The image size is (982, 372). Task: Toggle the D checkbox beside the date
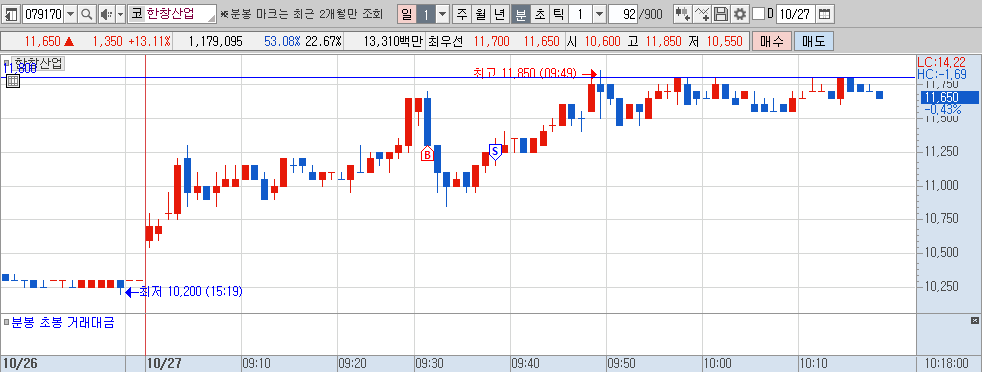[758, 14]
